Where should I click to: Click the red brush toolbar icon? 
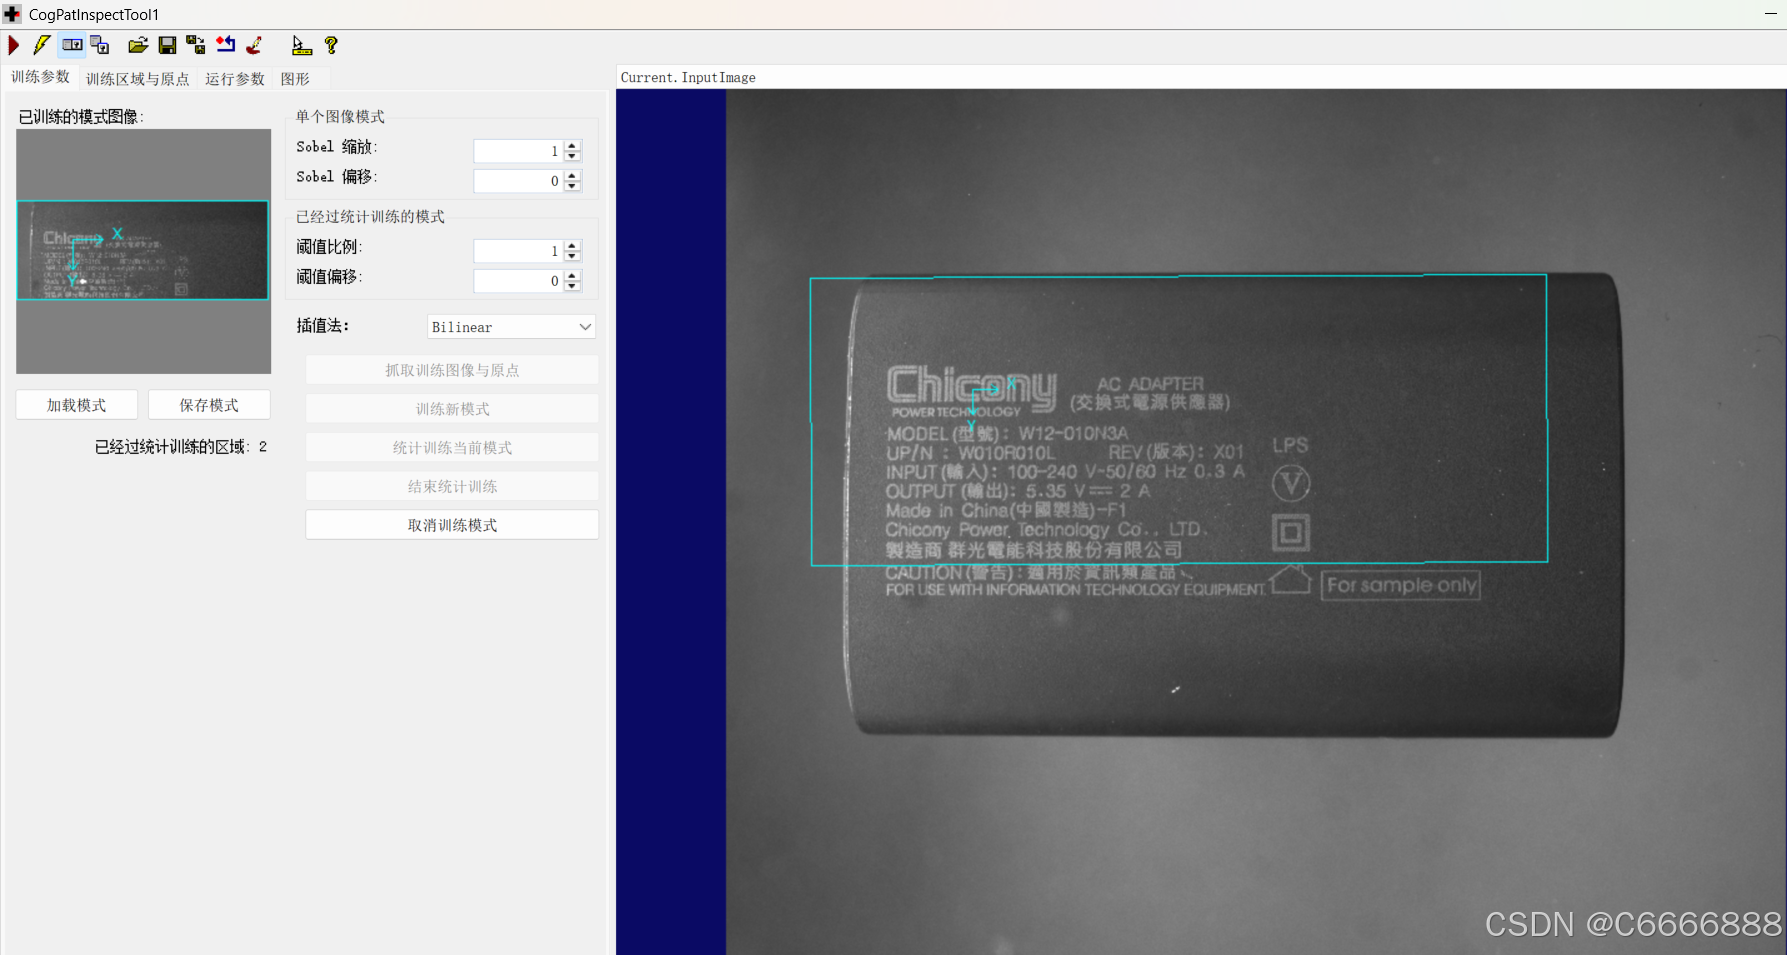click(x=255, y=45)
